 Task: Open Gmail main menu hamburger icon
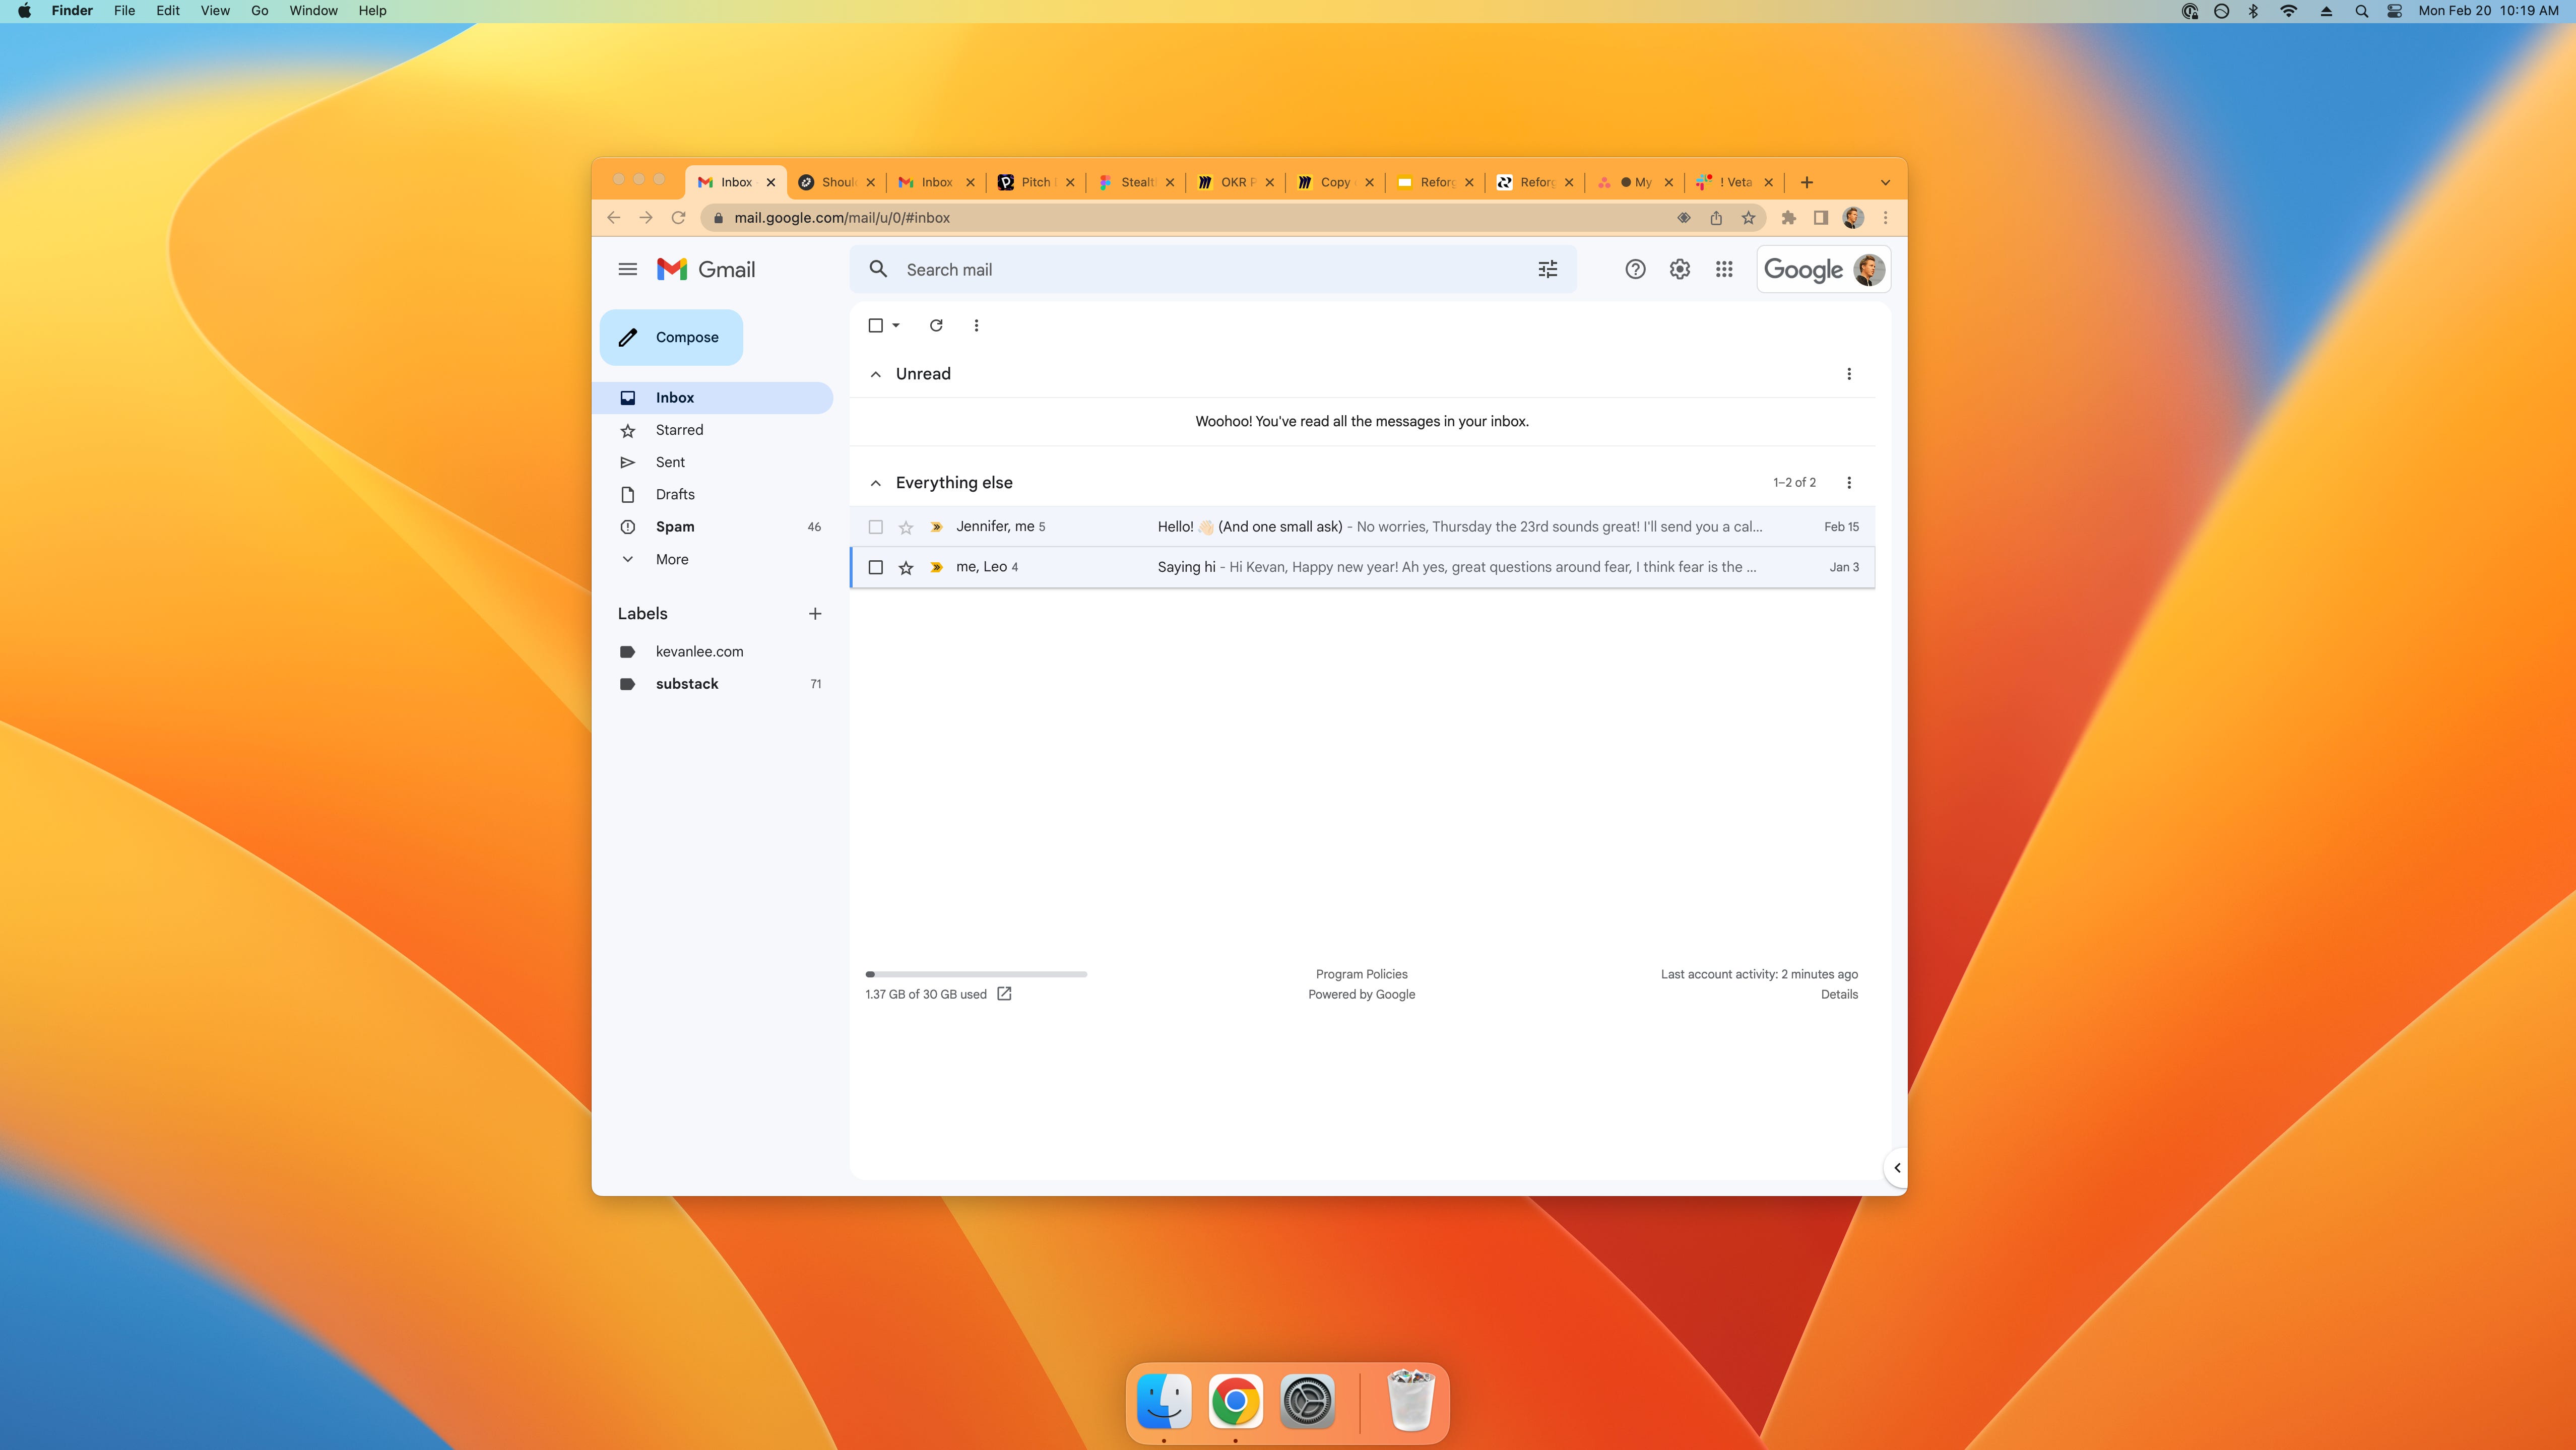[627, 269]
